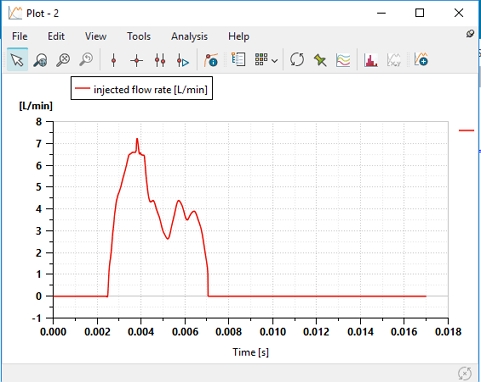The image size is (481, 382).
Task: Click the red curve peak near 7 L/min
Action: click(x=137, y=139)
